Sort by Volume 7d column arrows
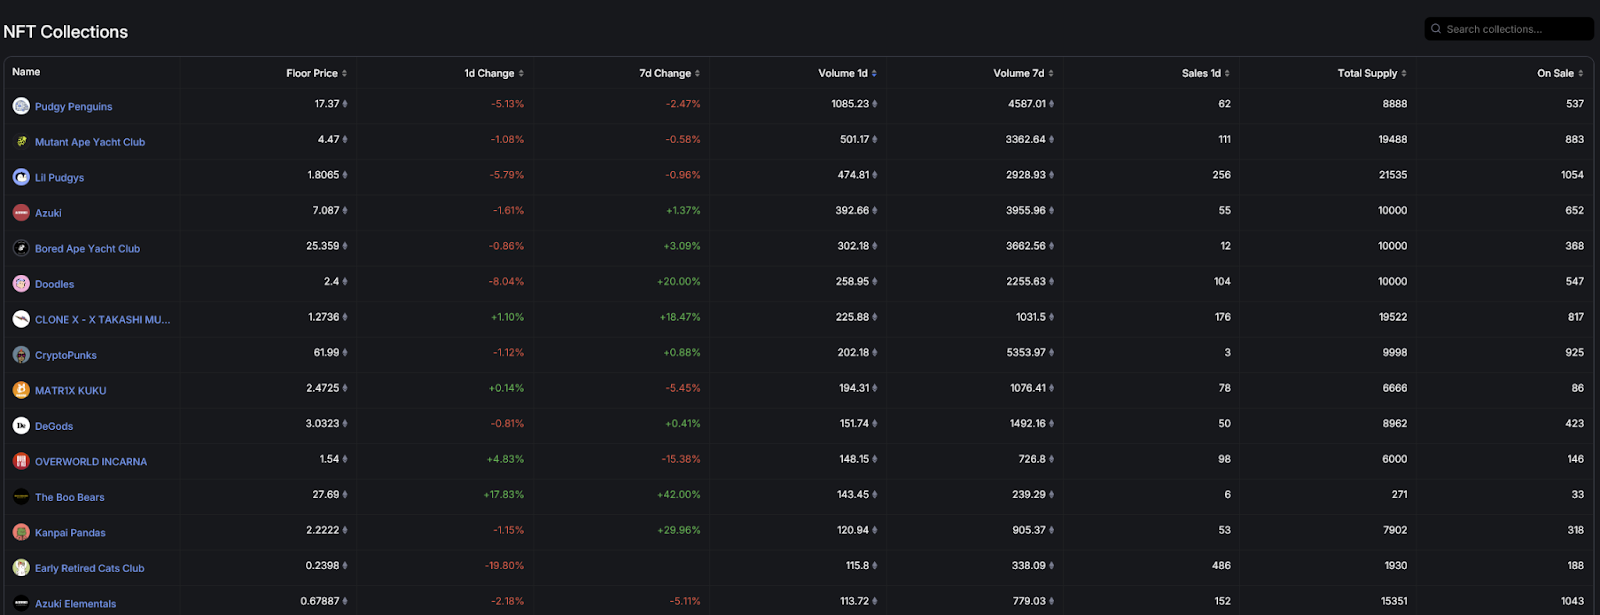 1051,73
